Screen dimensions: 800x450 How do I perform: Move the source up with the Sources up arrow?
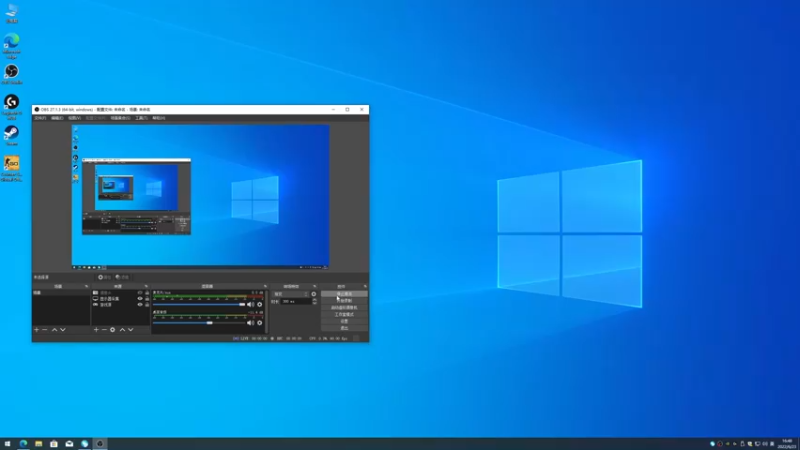[x=122, y=330]
